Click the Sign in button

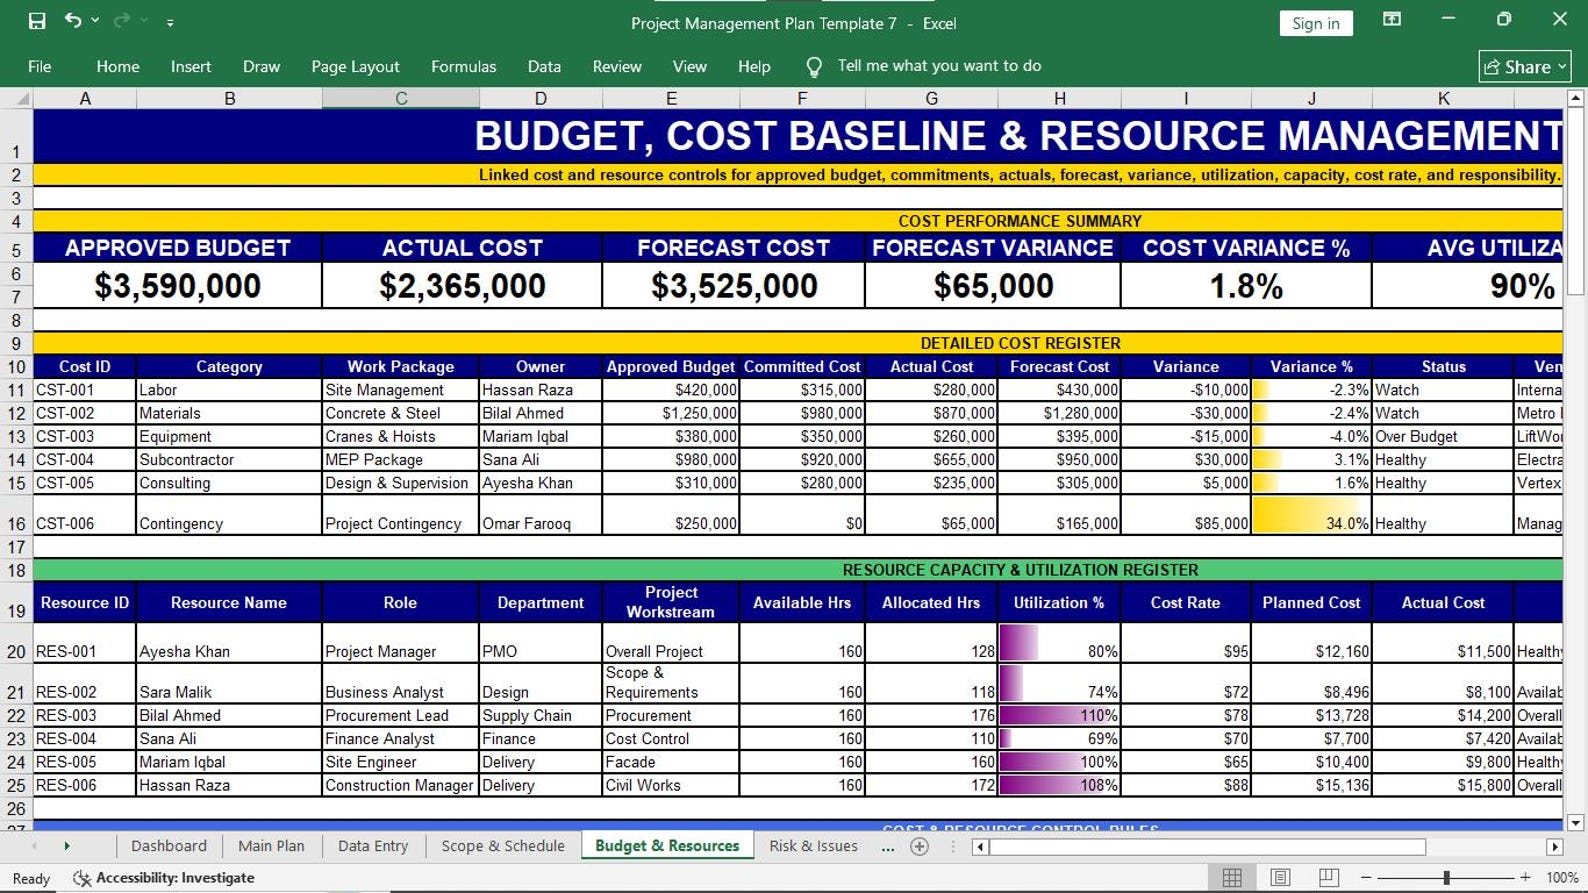(1315, 23)
